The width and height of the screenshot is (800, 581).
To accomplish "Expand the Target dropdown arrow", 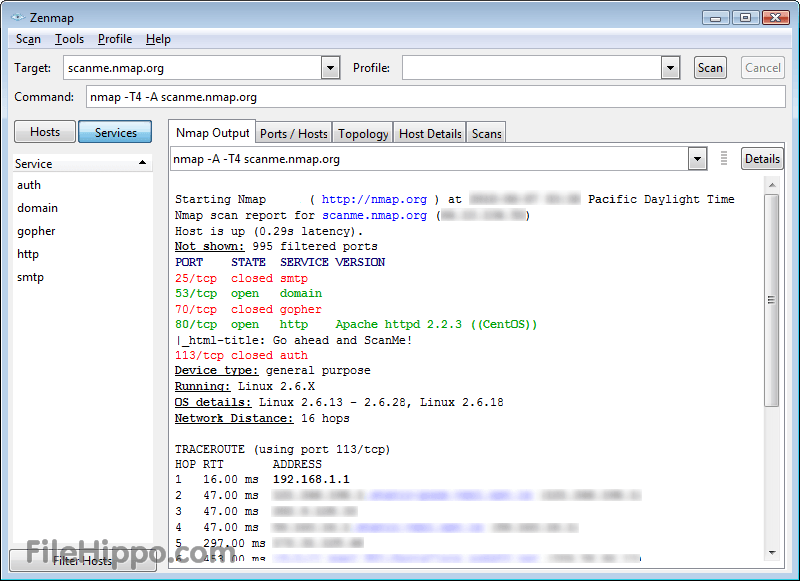I will [331, 68].
